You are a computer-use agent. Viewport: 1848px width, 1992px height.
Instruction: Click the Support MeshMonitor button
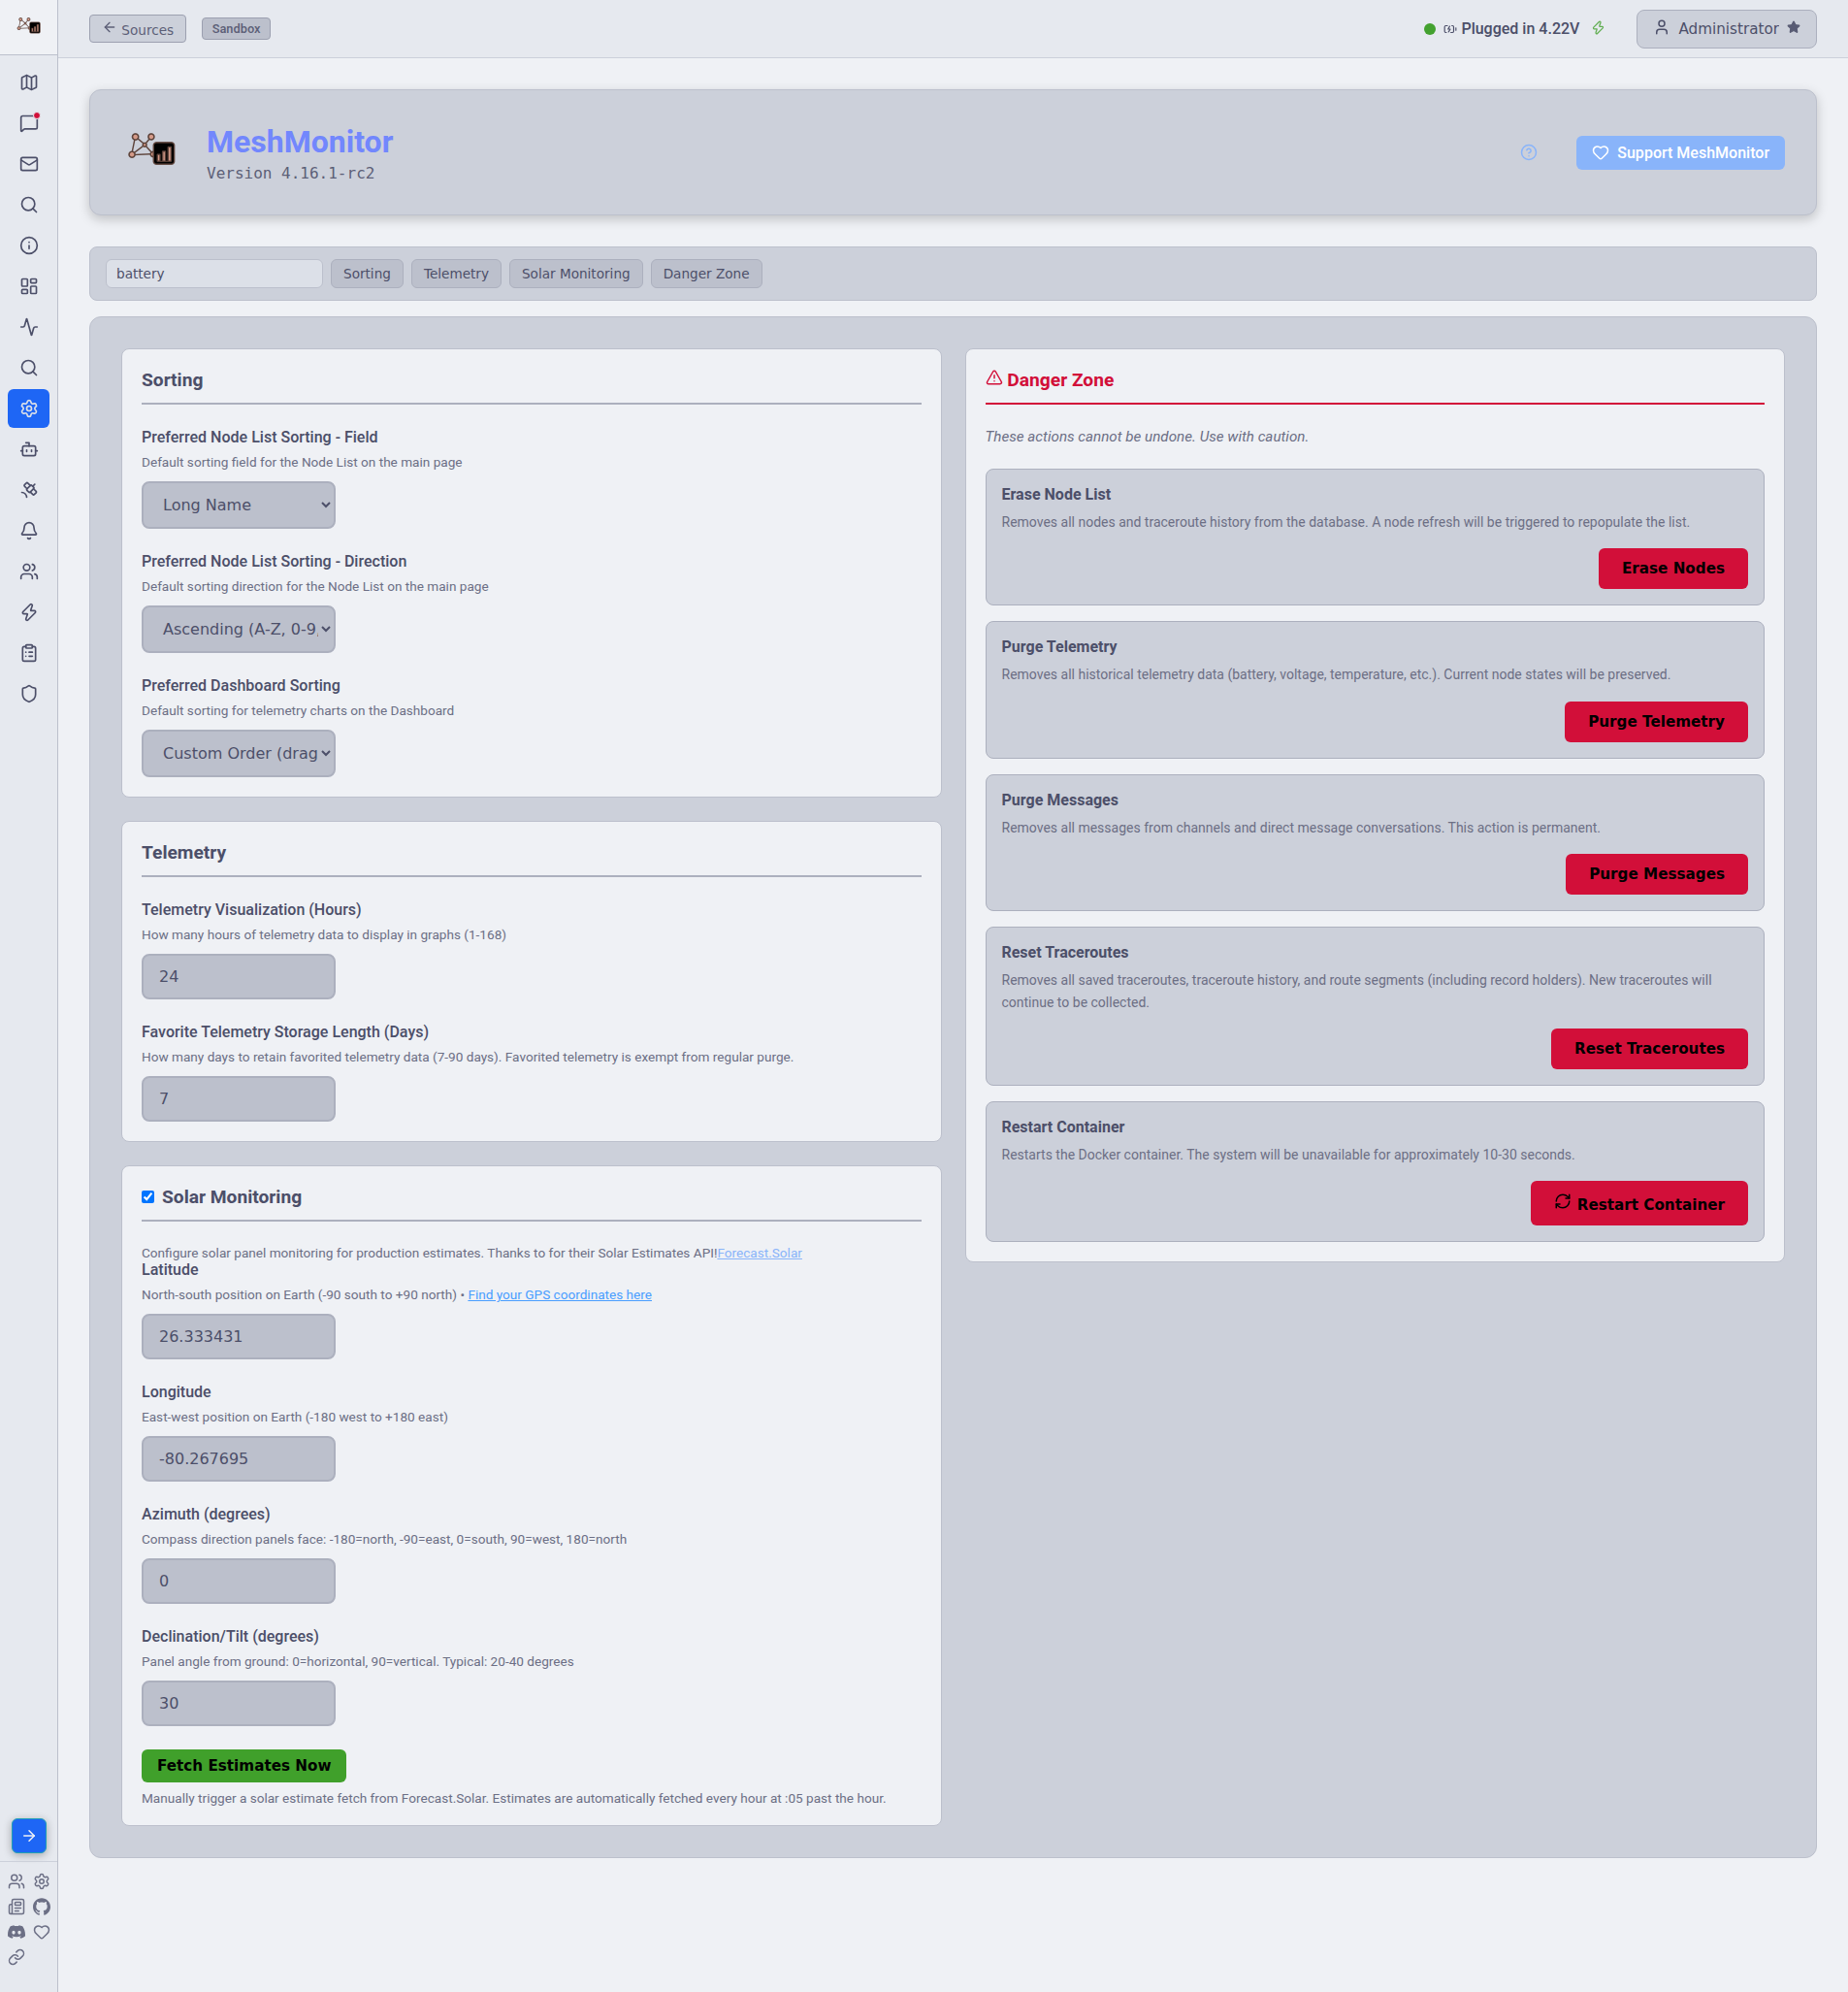point(1680,153)
